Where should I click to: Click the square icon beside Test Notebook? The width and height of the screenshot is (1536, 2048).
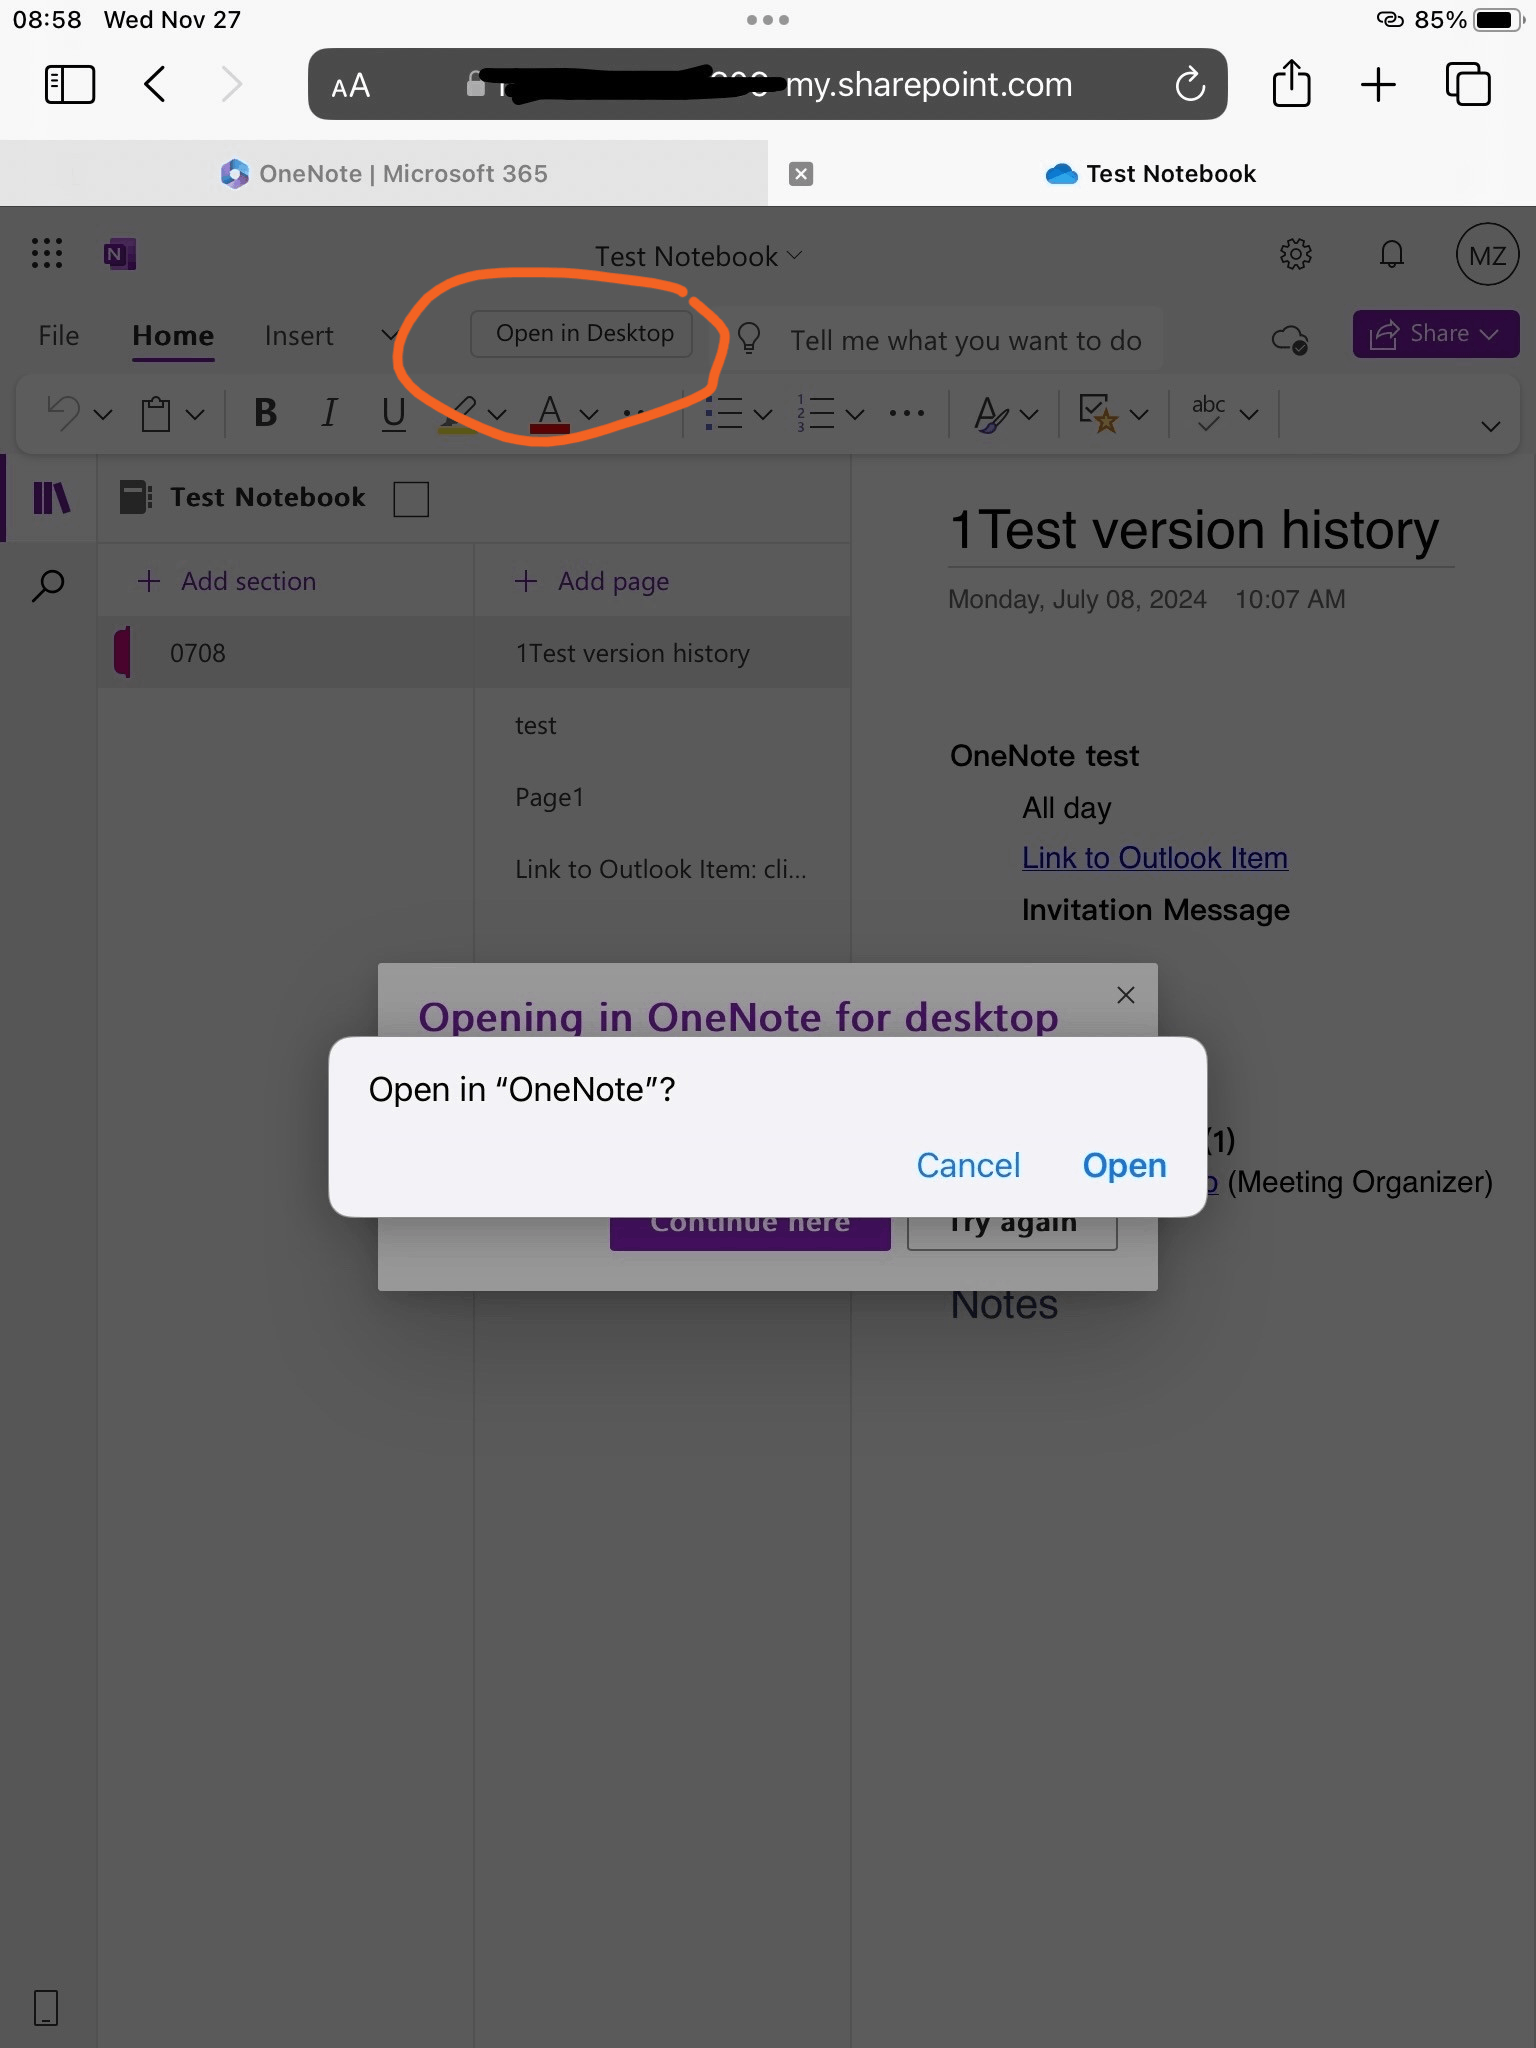click(411, 498)
